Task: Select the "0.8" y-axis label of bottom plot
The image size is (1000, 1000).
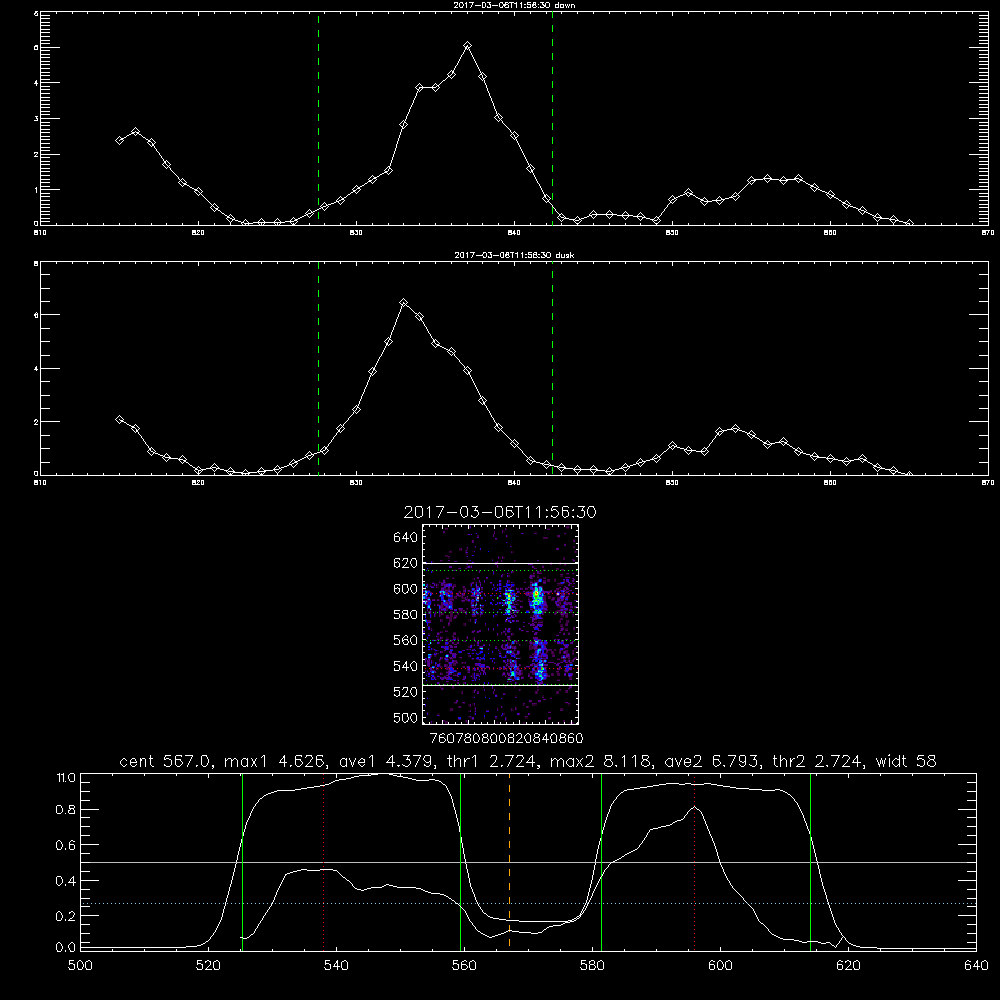Action: tap(66, 810)
